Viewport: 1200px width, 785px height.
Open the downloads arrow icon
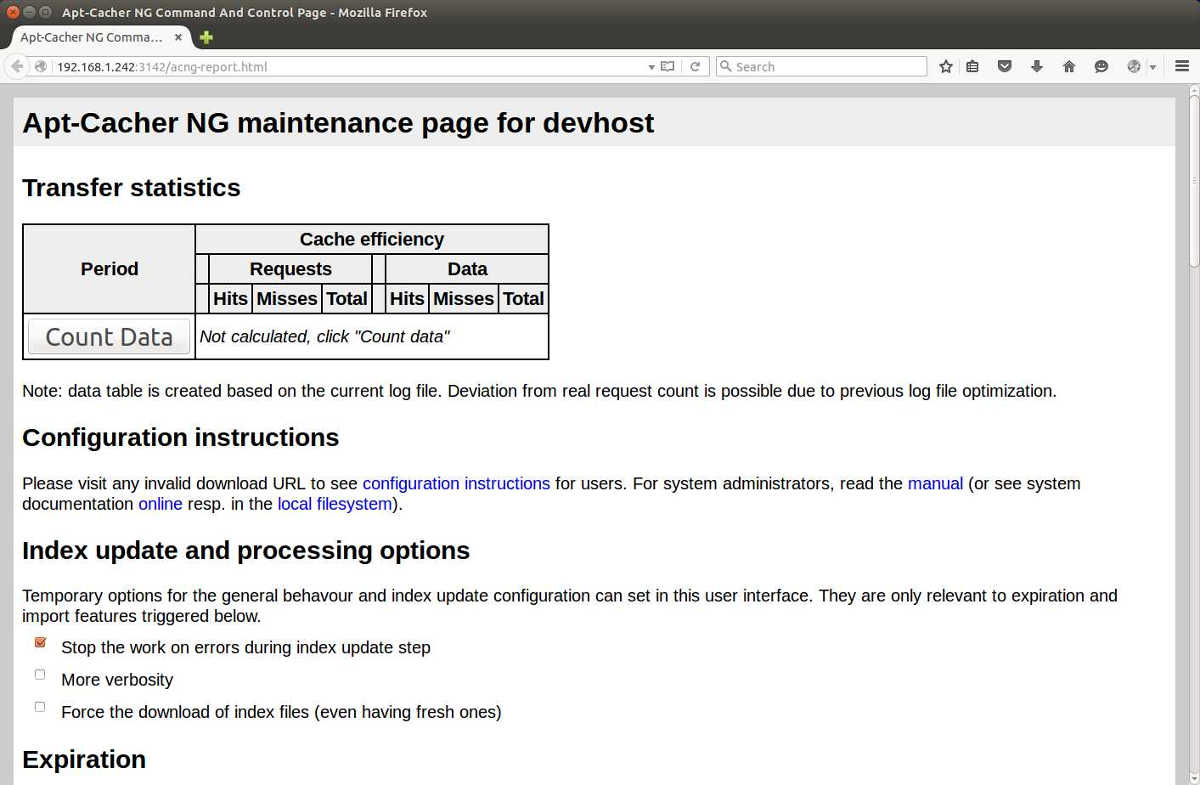tap(1036, 66)
